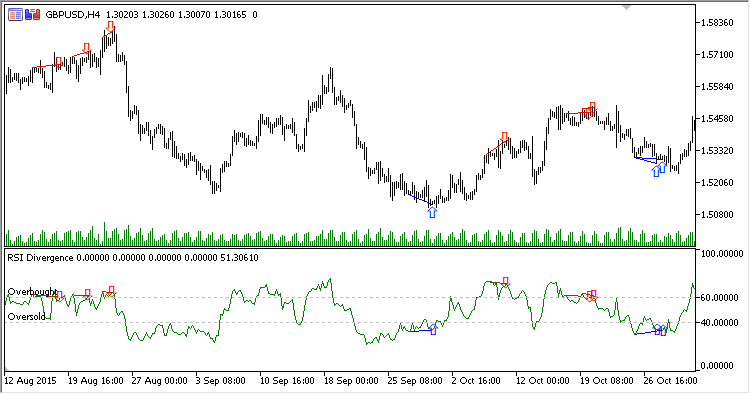This screenshot has width=750, height=394.
Task: Click time axis label 19 Oct 08:00
Action: 607,381
